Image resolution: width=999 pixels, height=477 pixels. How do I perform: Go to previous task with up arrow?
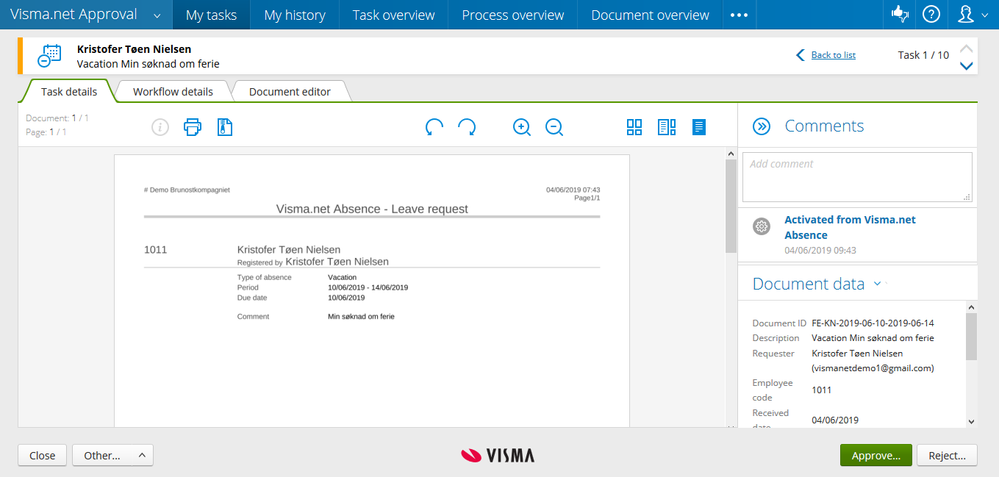967,48
